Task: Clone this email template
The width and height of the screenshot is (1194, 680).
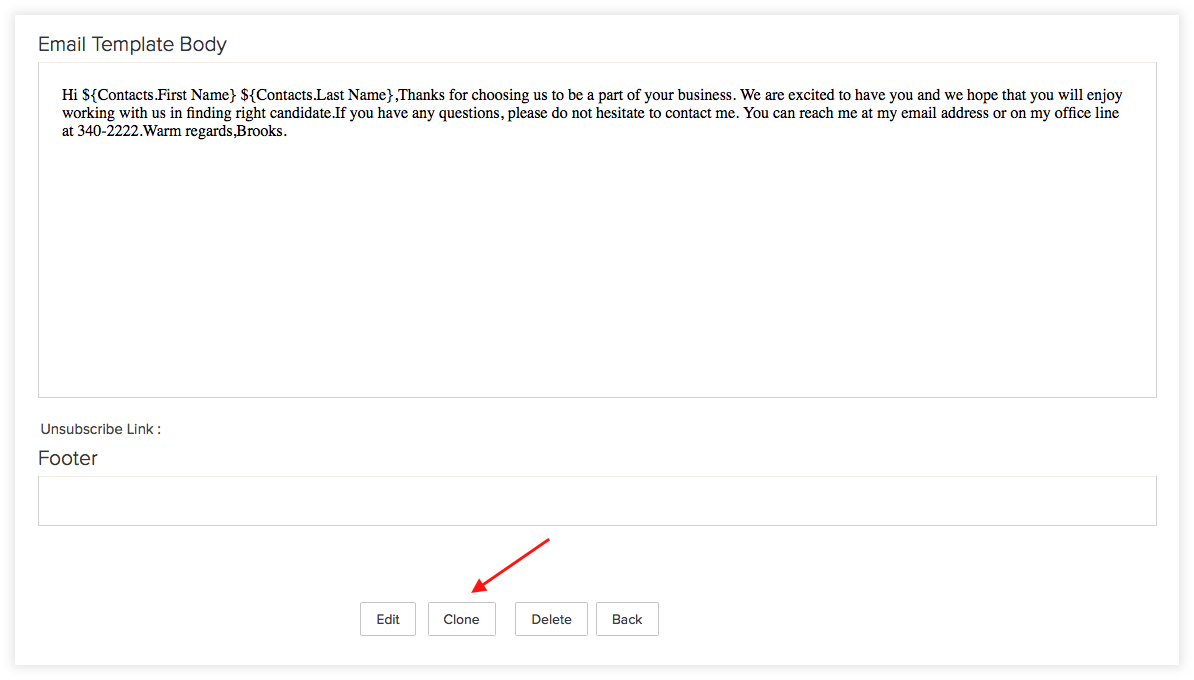Action: click(461, 619)
